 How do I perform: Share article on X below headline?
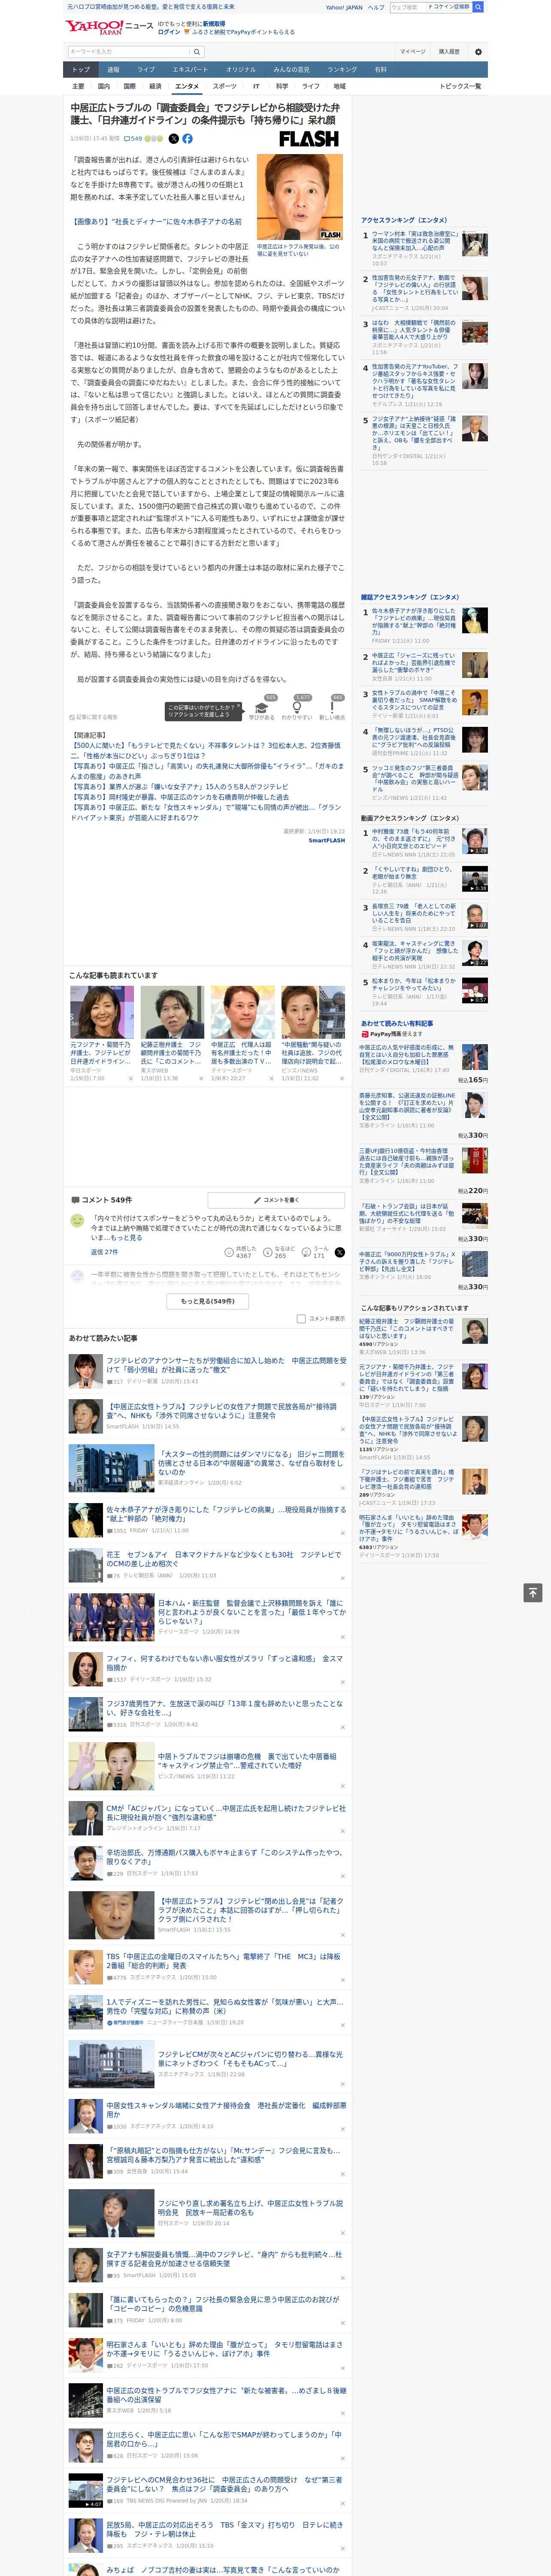[174, 139]
